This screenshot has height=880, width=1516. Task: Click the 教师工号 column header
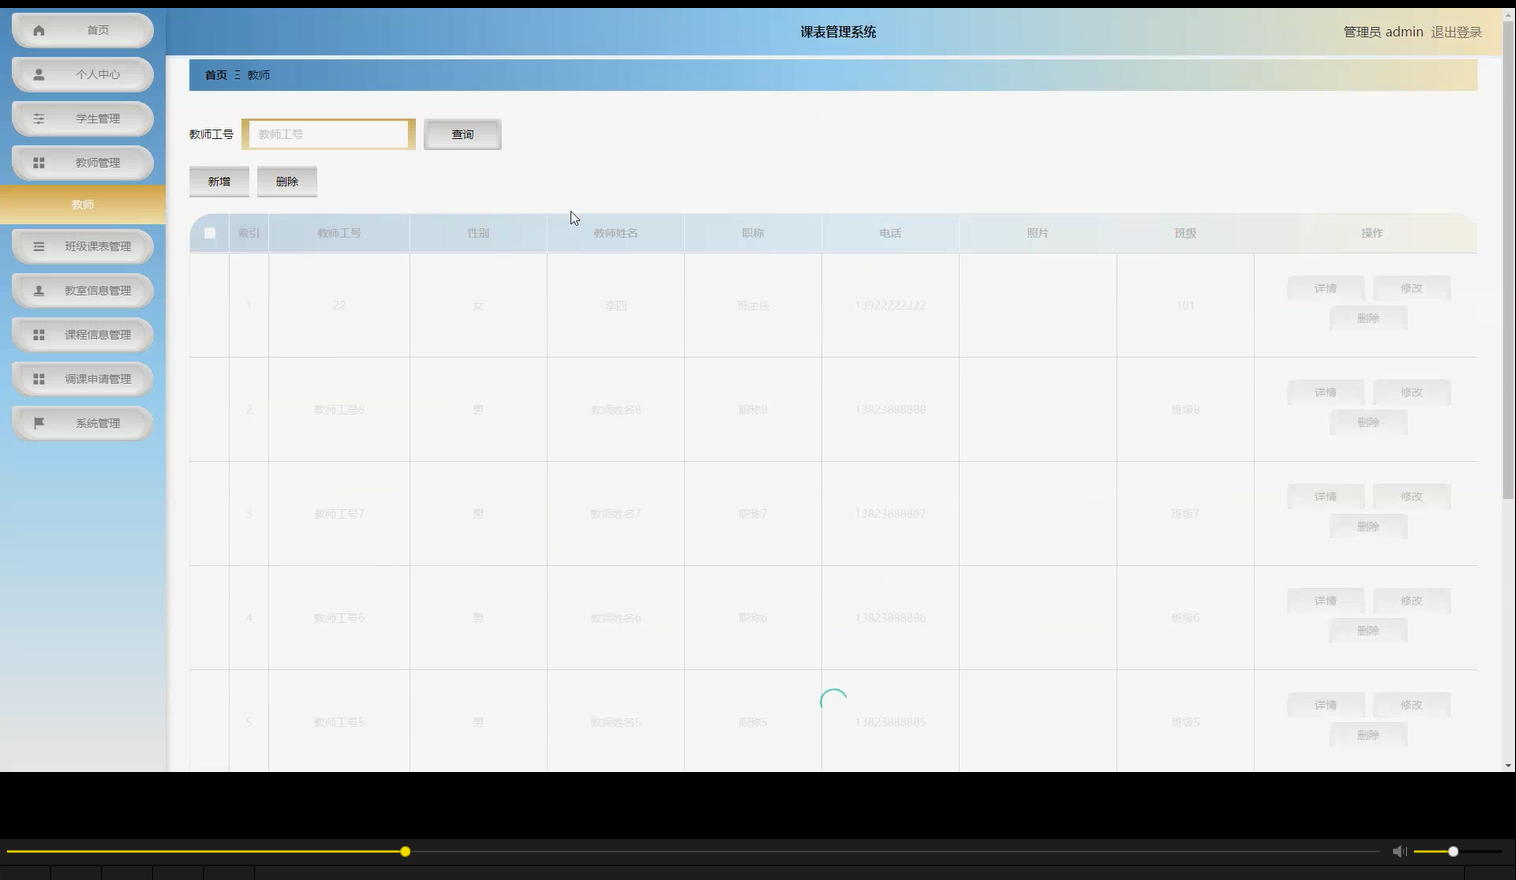pos(339,233)
